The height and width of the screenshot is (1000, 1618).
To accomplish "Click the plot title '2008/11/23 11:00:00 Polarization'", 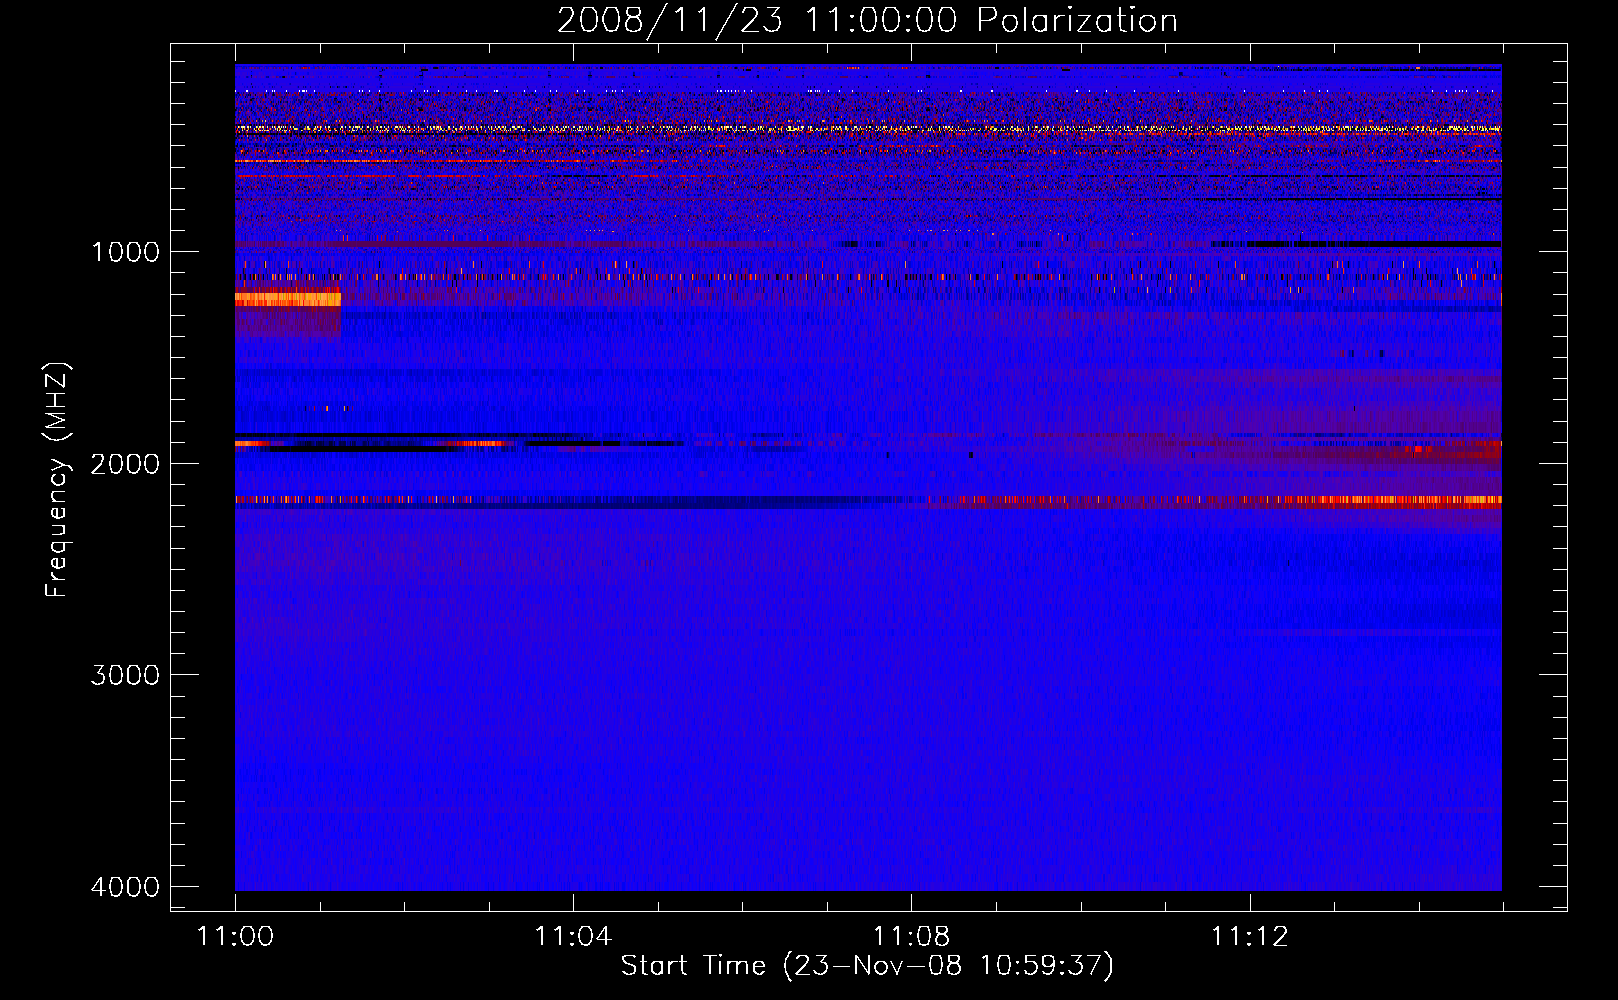I will click(867, 20).
